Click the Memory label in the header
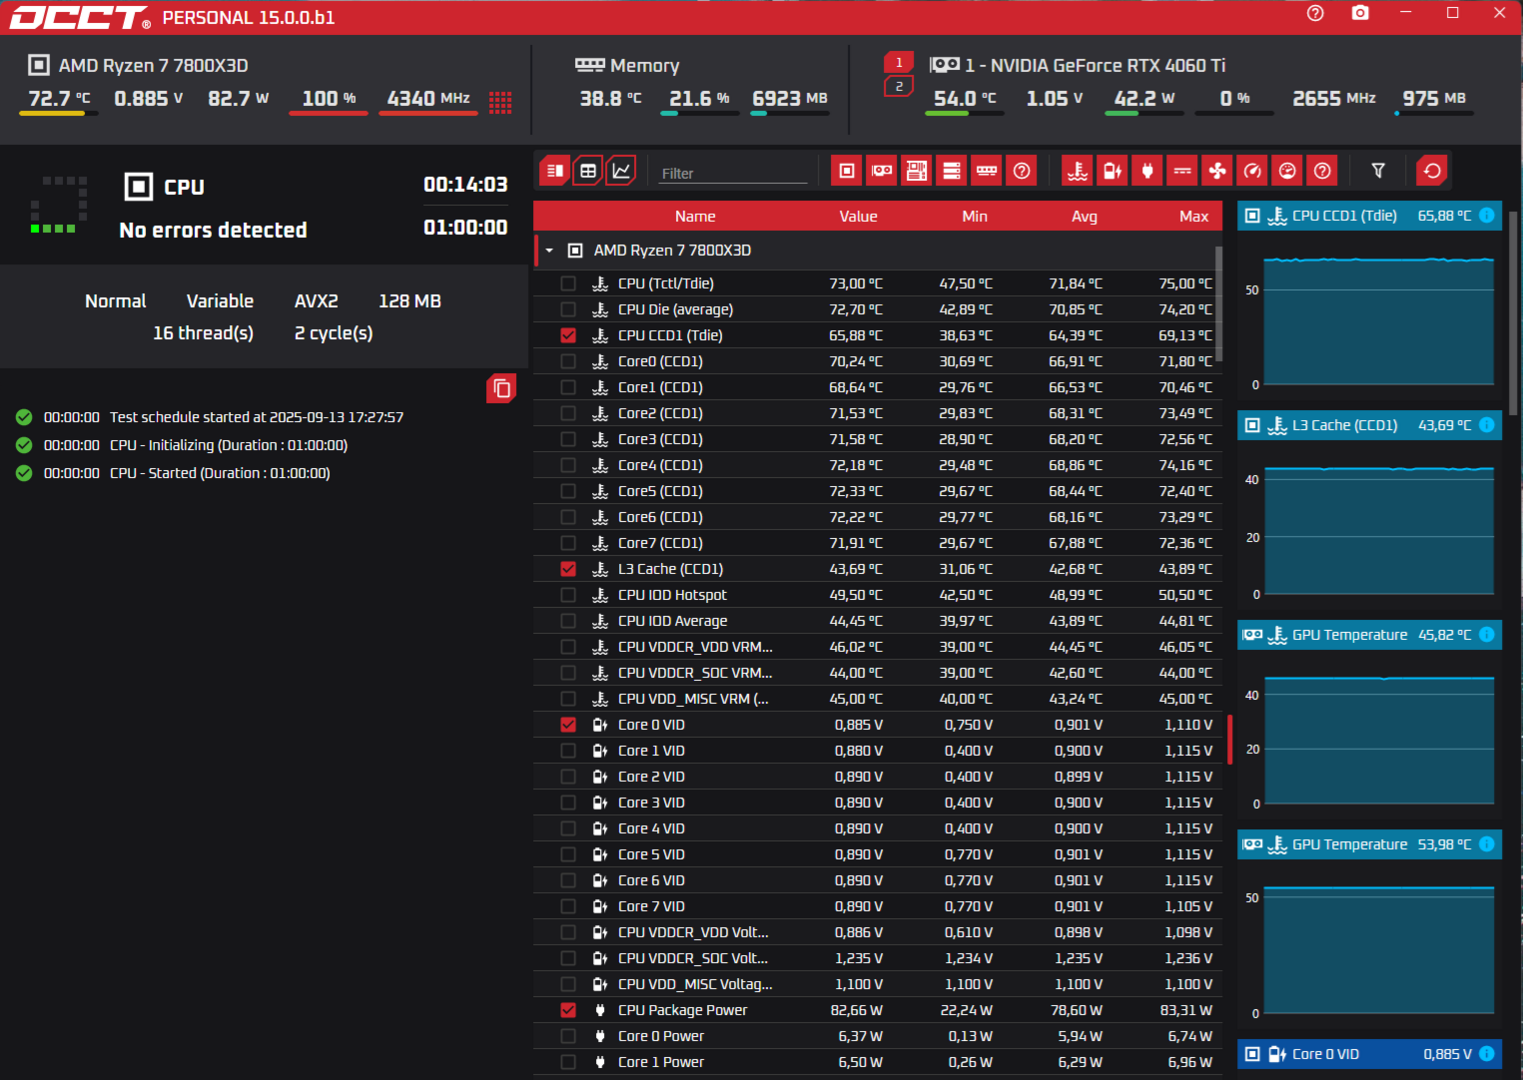The height and width of the screenshot is (1080, 1523). [645, 65]
